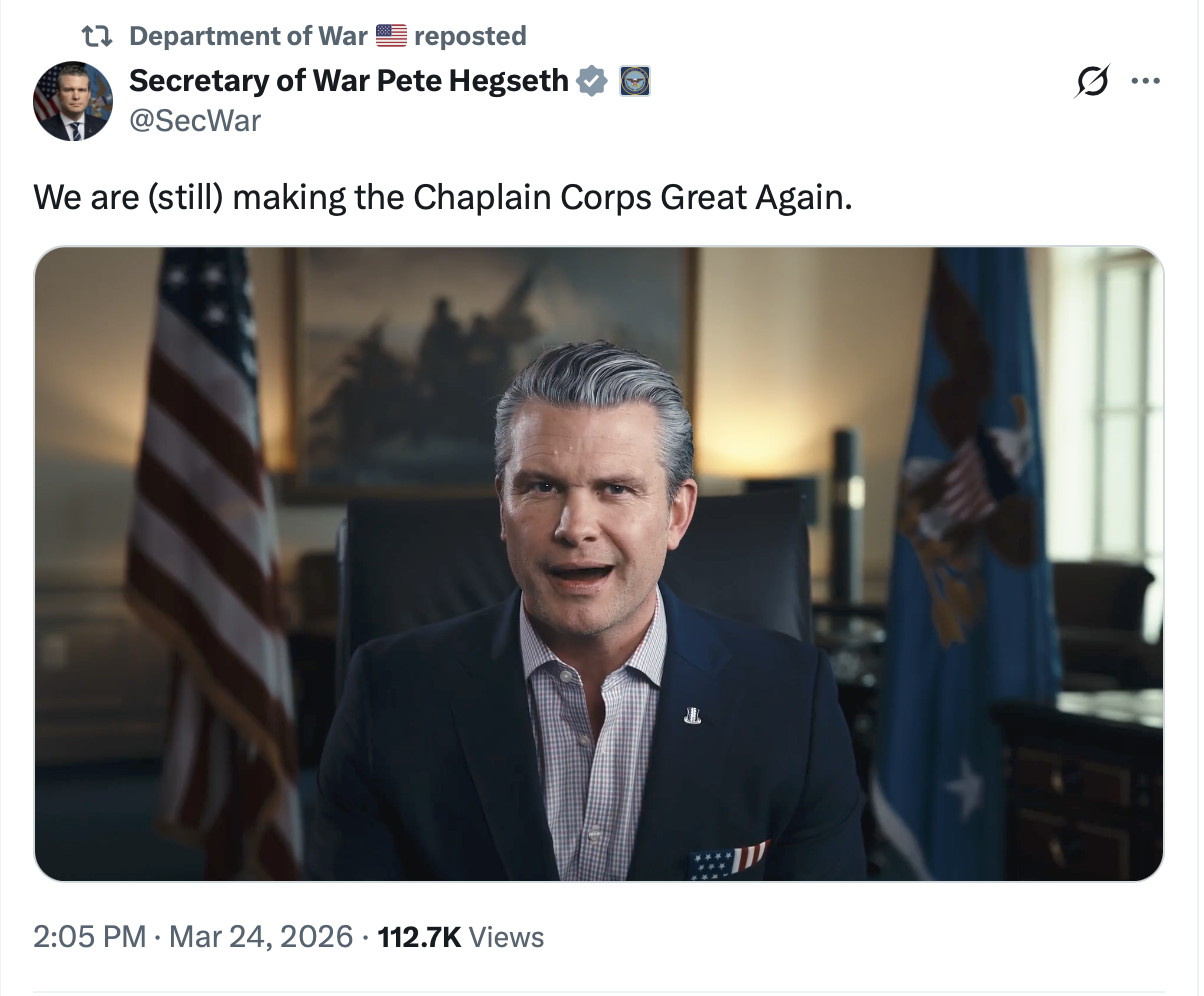
Task: Open the @SecWar profile avatar
Action: click(72, 101)
